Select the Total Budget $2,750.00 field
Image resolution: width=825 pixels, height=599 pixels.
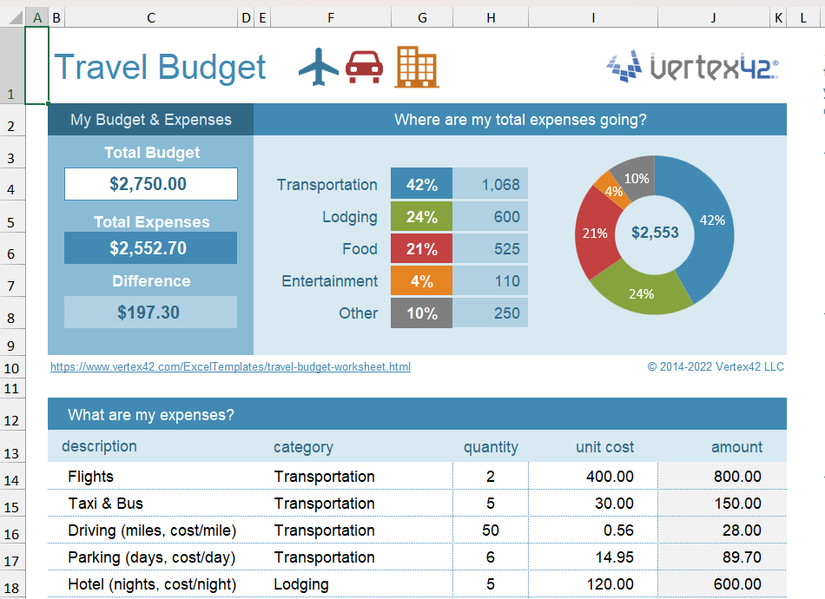(150, 184)
